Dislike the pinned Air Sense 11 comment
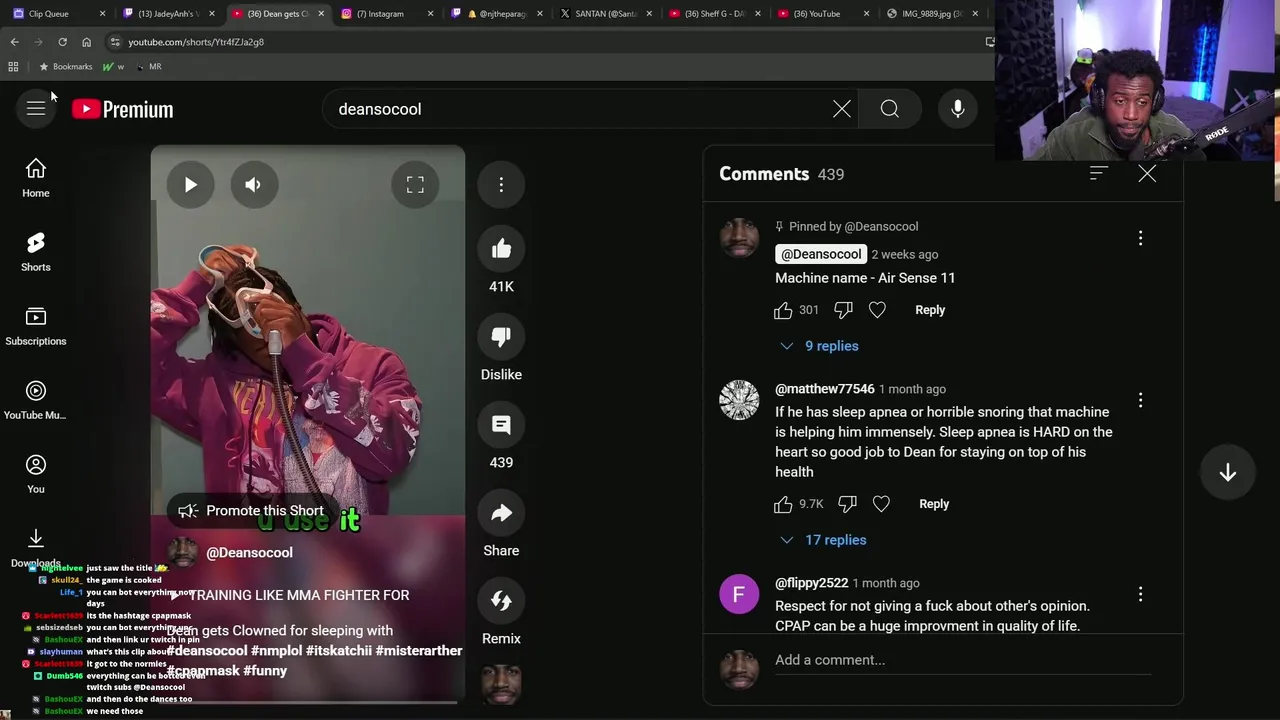 (843, 310)
